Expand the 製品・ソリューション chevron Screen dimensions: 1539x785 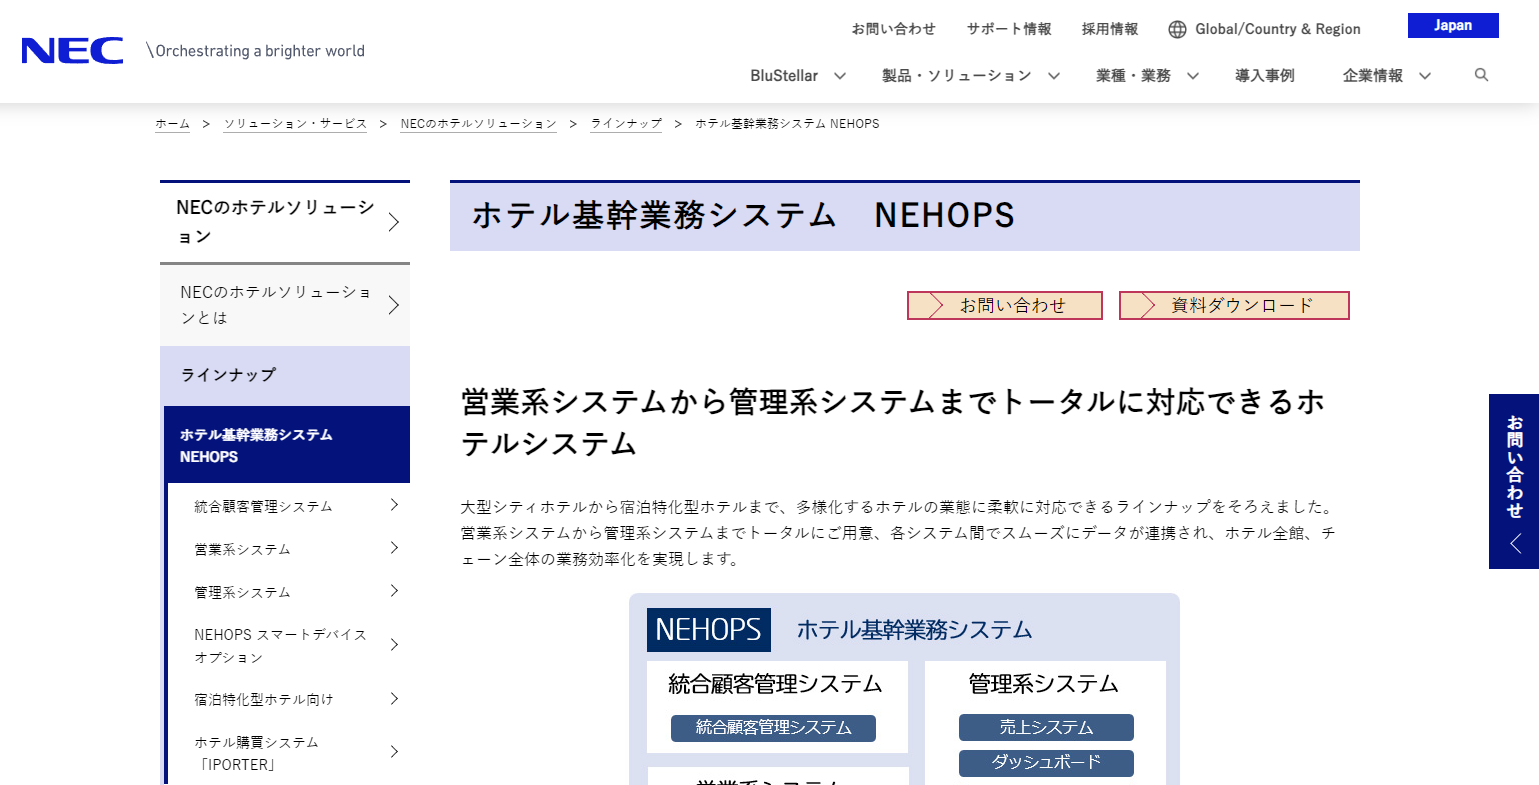pos(1053,76)
